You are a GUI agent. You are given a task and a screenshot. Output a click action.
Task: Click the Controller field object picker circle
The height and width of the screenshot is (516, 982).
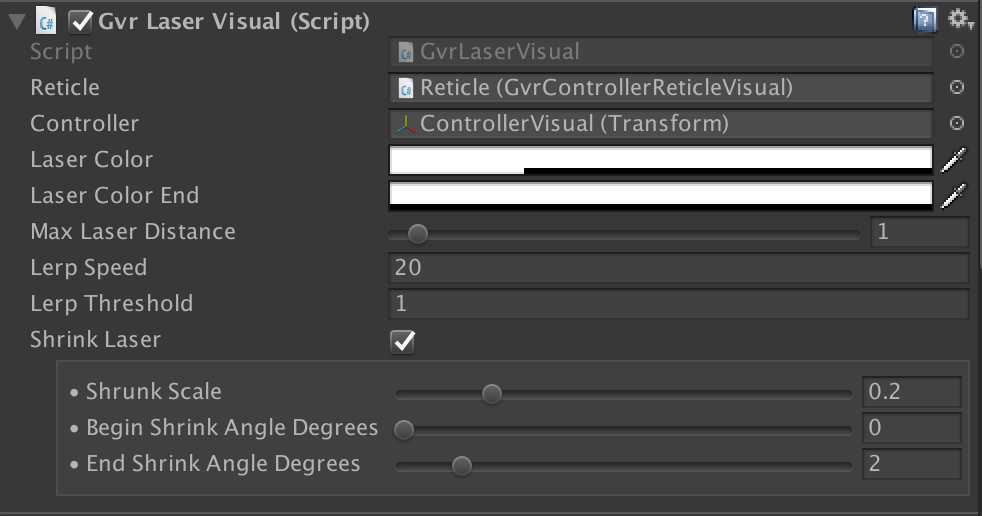pyautogui.click(x=956, y=124)
